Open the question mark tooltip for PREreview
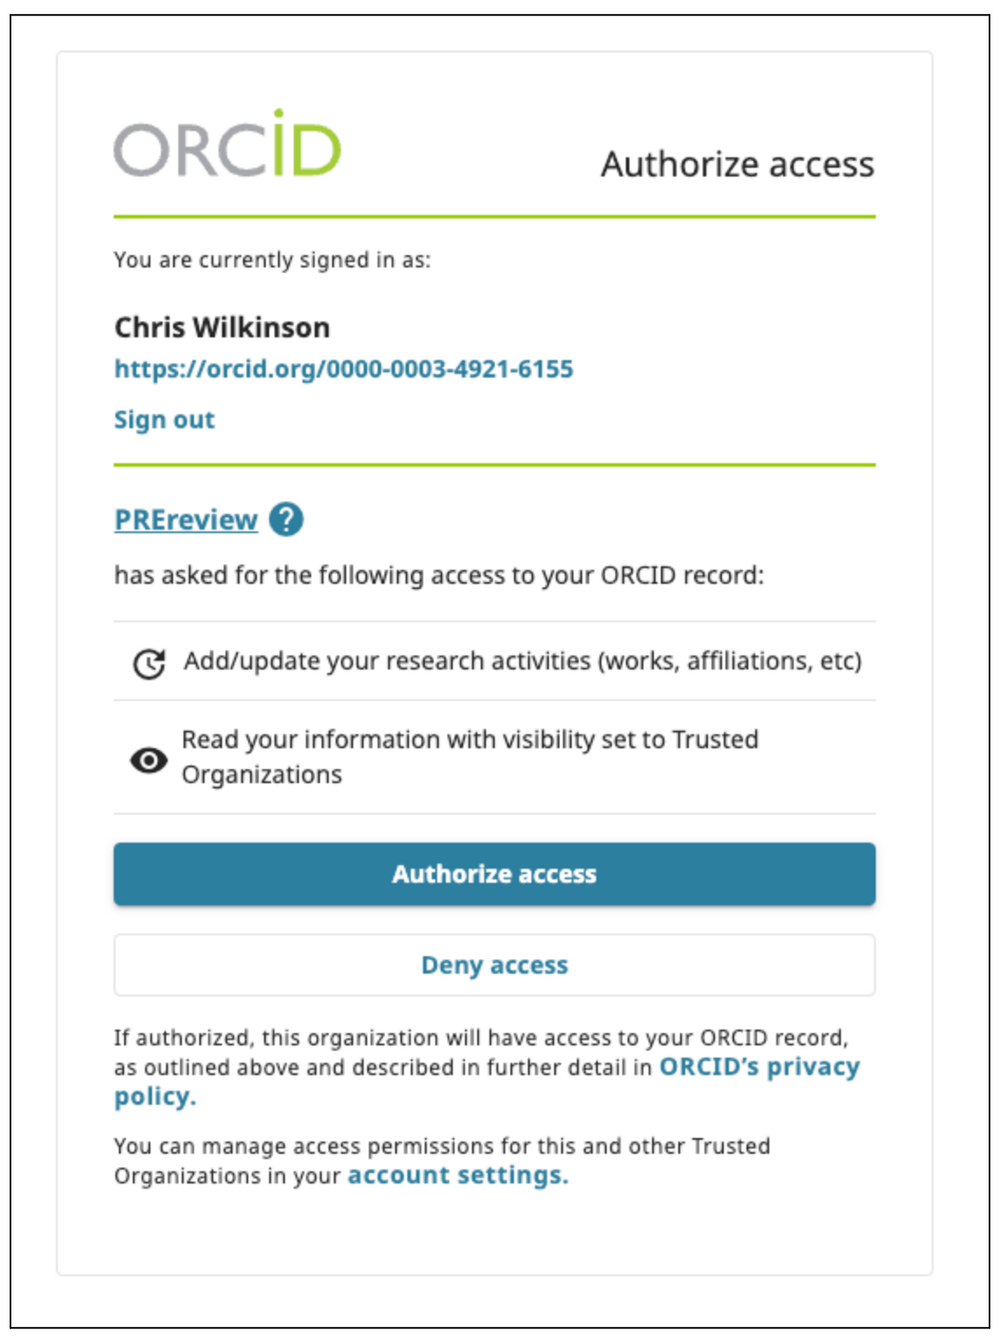 [287, 520]
